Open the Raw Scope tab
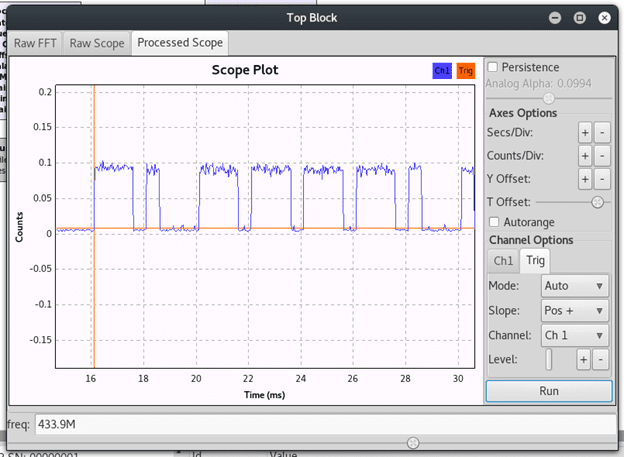This screenshot has width=624, height=457. (x=97, y=43)
